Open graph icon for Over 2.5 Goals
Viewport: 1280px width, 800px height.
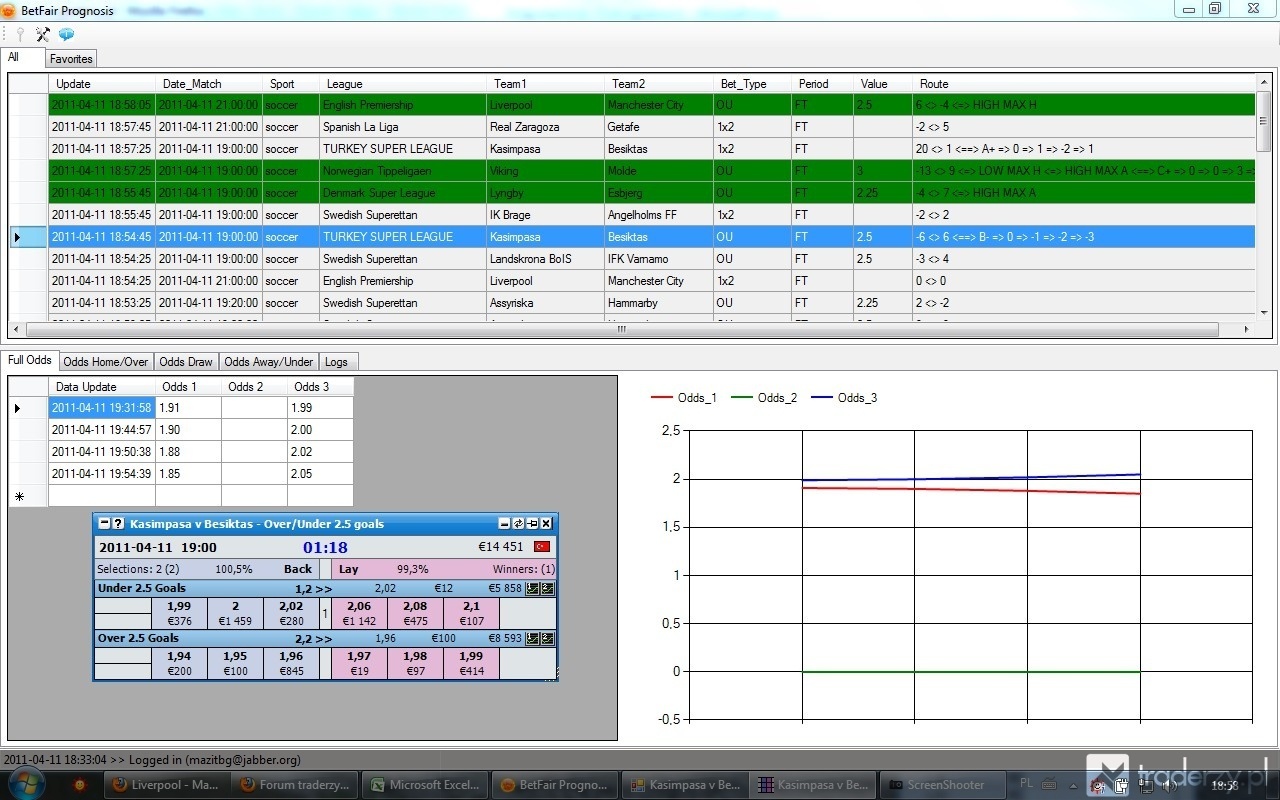tap(532, 639)
